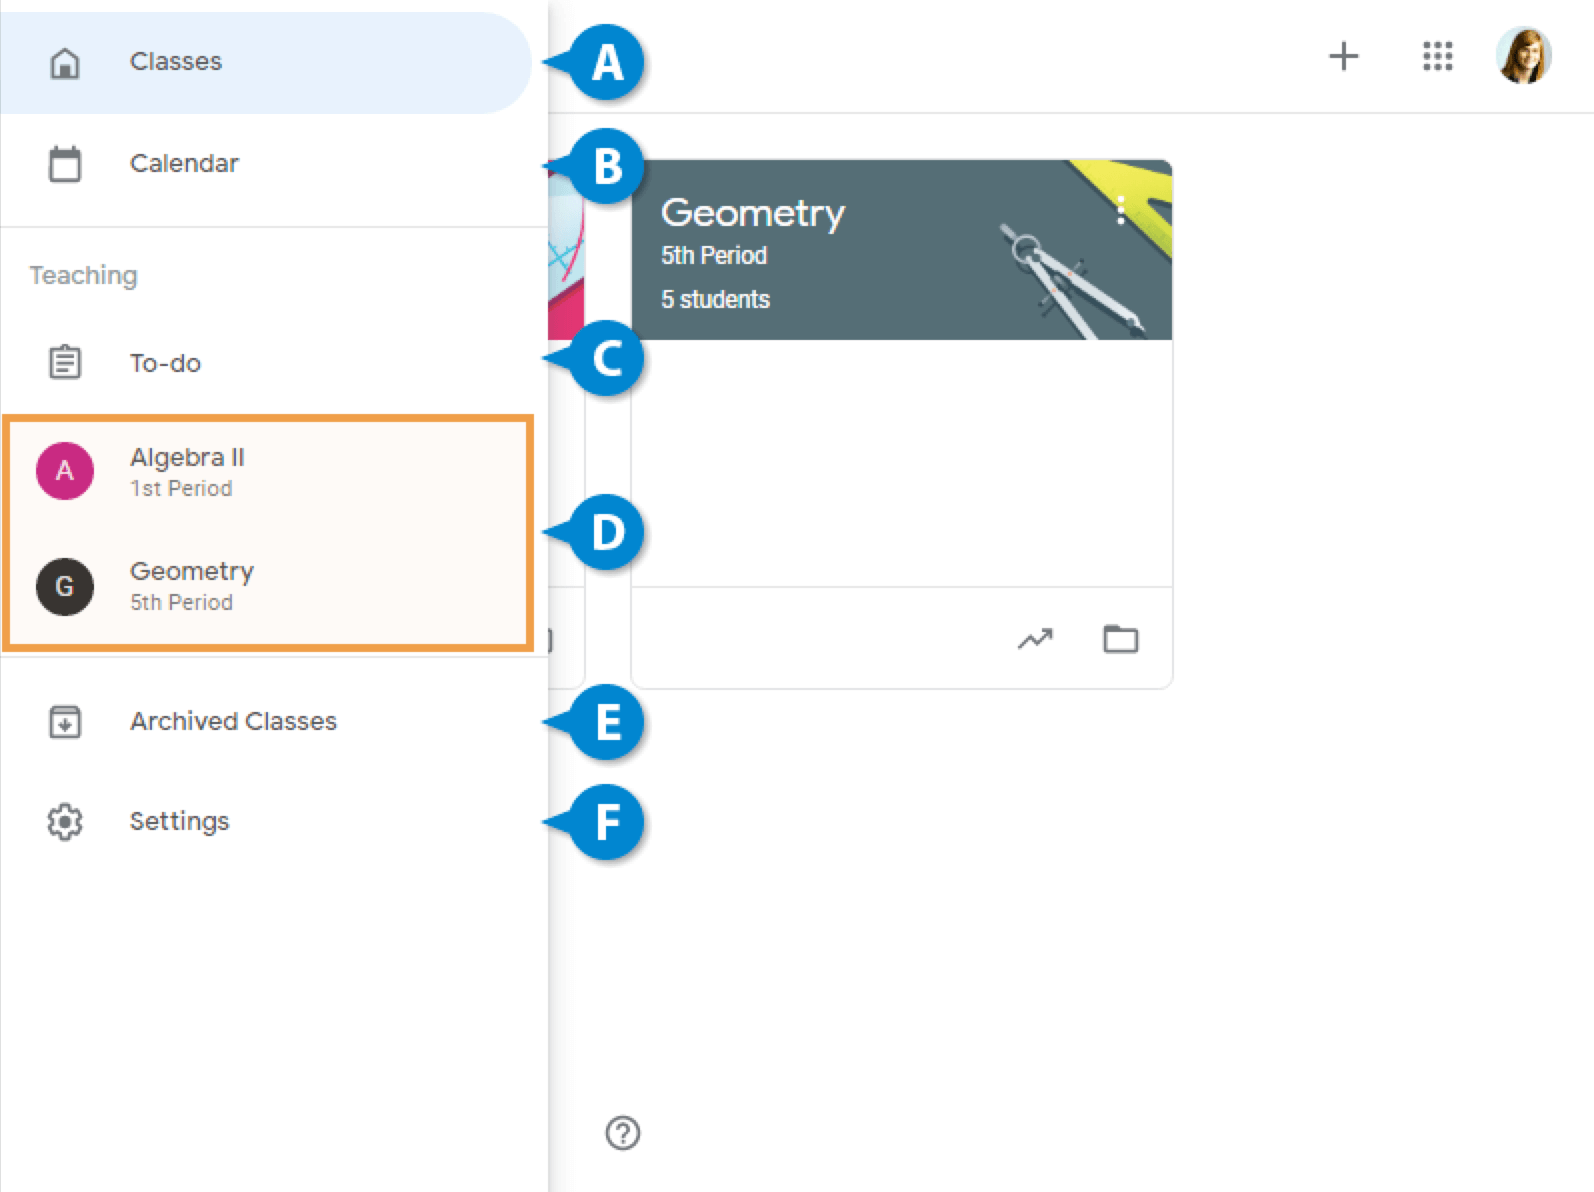Image resolution: width=1594 pixels, height=1192 pixels.
Task: Click the Archived Classes box icon
Action: (65, 721)
